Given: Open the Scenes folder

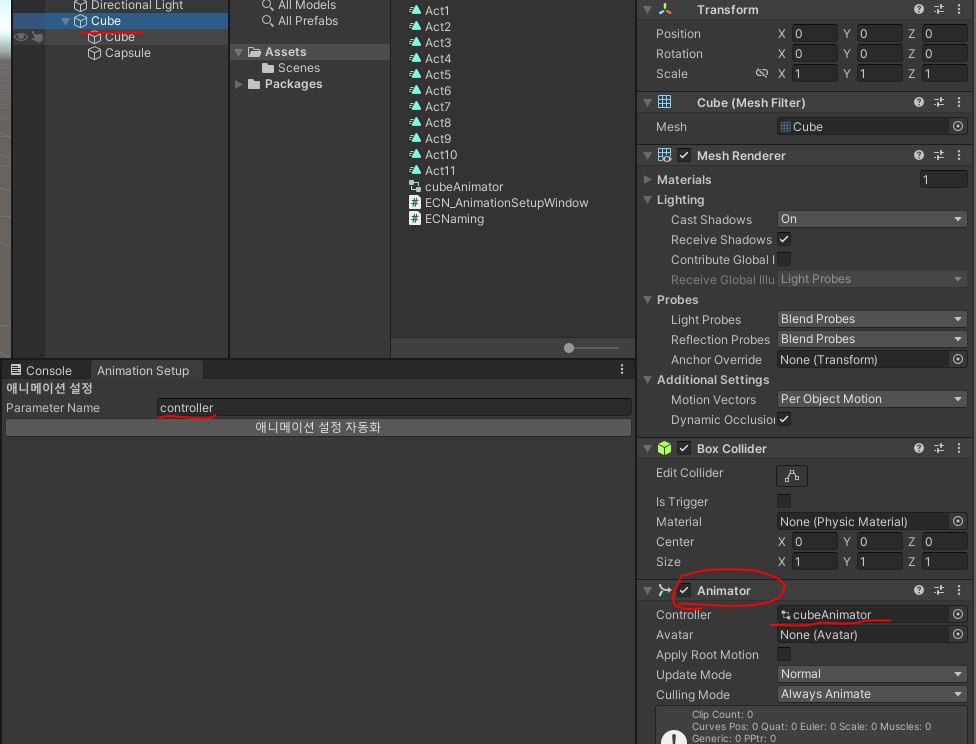Looking at the screenshot, I should coord(291,67).
